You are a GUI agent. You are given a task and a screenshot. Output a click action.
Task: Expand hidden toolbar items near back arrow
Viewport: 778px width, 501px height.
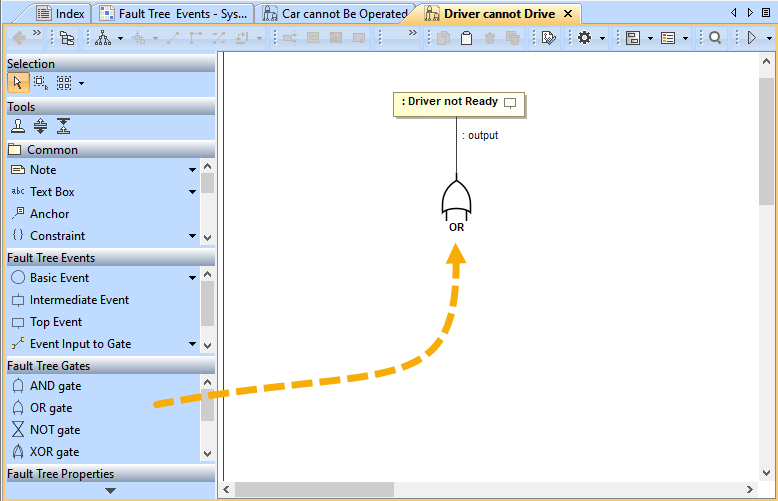(37, 33)
